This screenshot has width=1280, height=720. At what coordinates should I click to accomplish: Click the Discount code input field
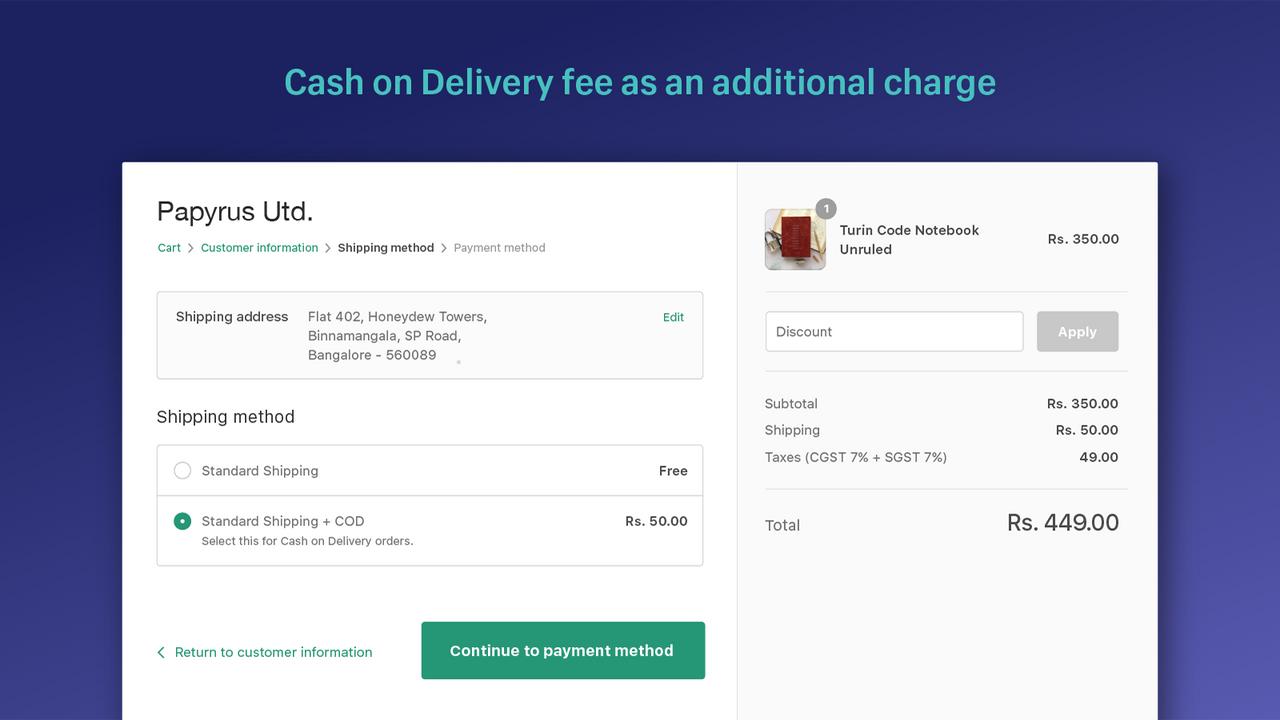pos(894,331)
